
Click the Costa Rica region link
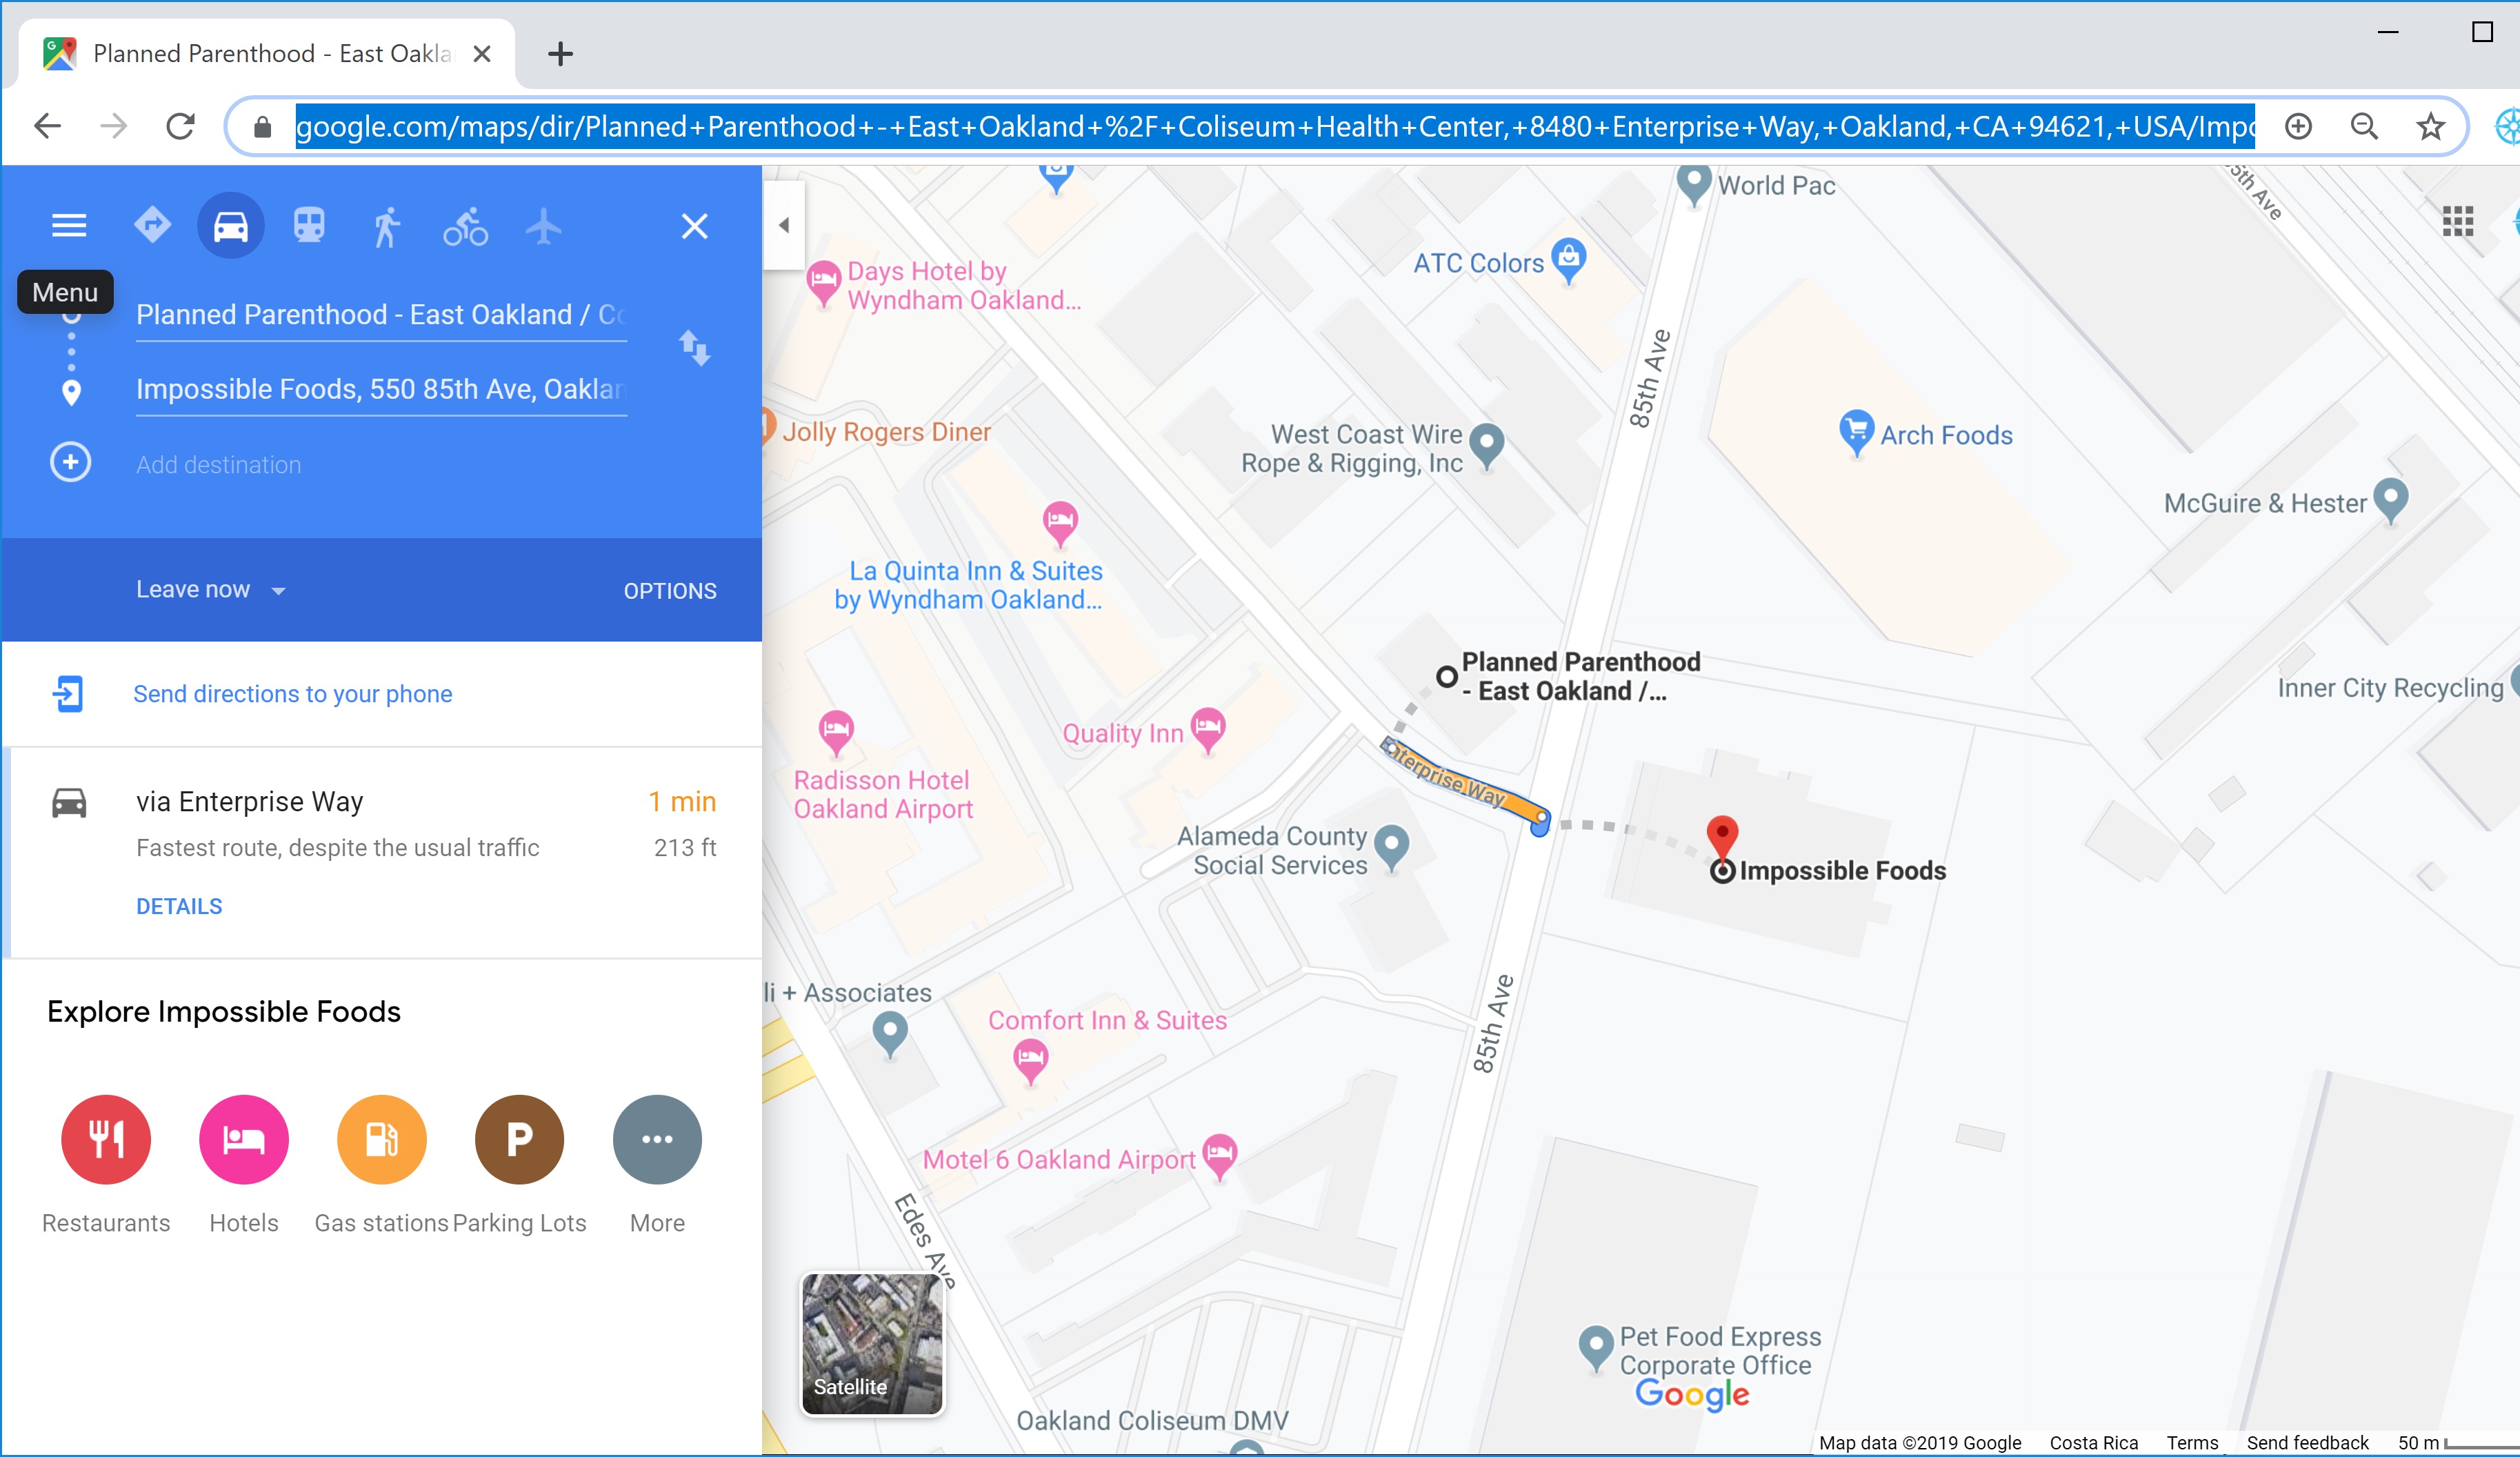[2093, 1442]
